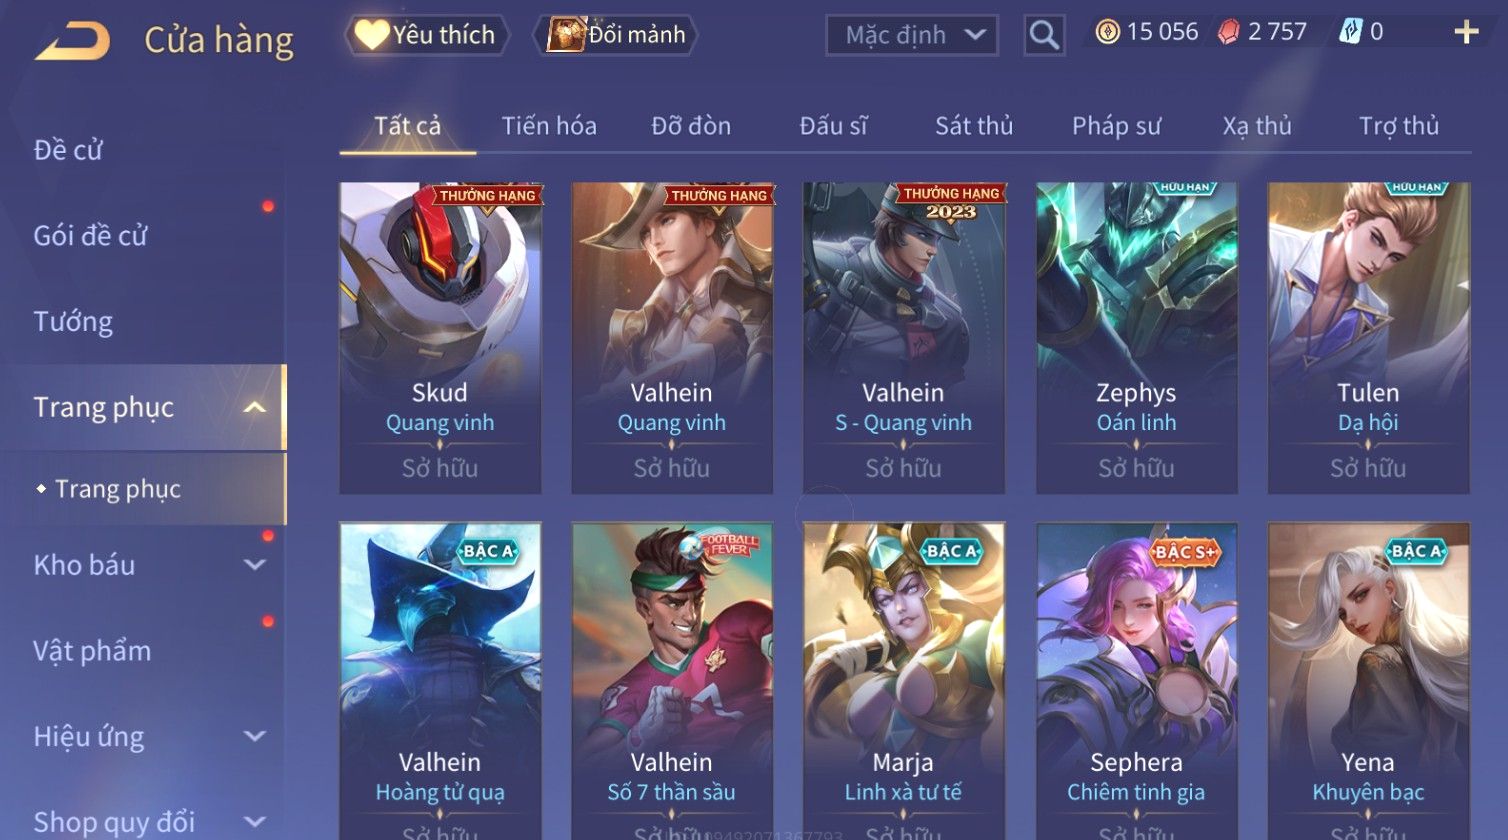Screen dimensions: 1508x840
Task: Switch to the Sát thủ tab
Action: (x=974, y=126)
